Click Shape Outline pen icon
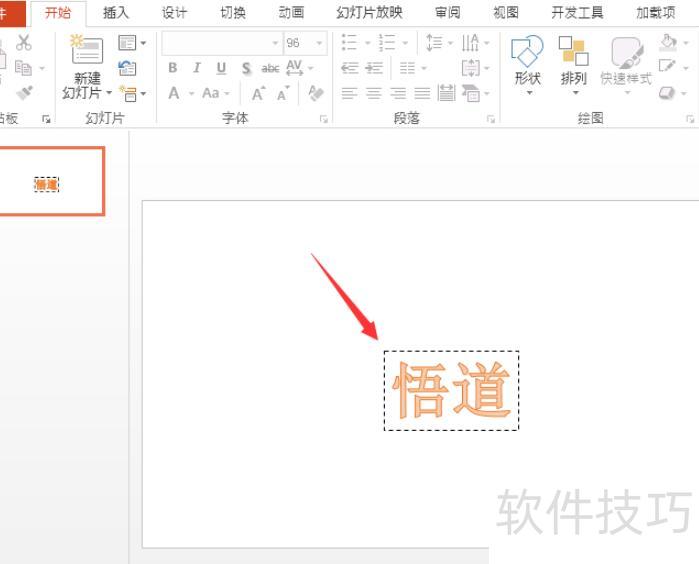 point(667,66)
